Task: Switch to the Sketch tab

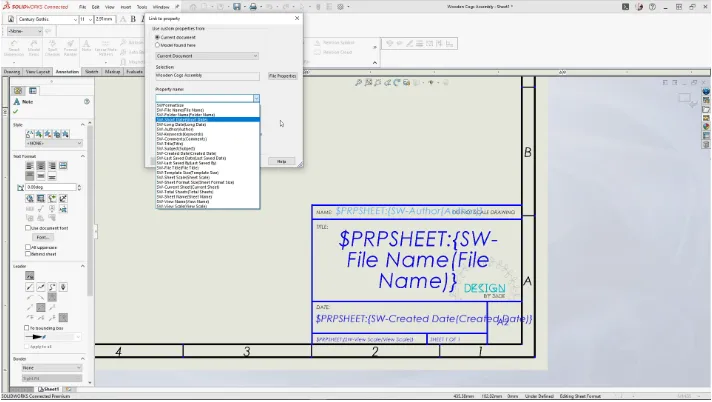Action: (91, 72)
